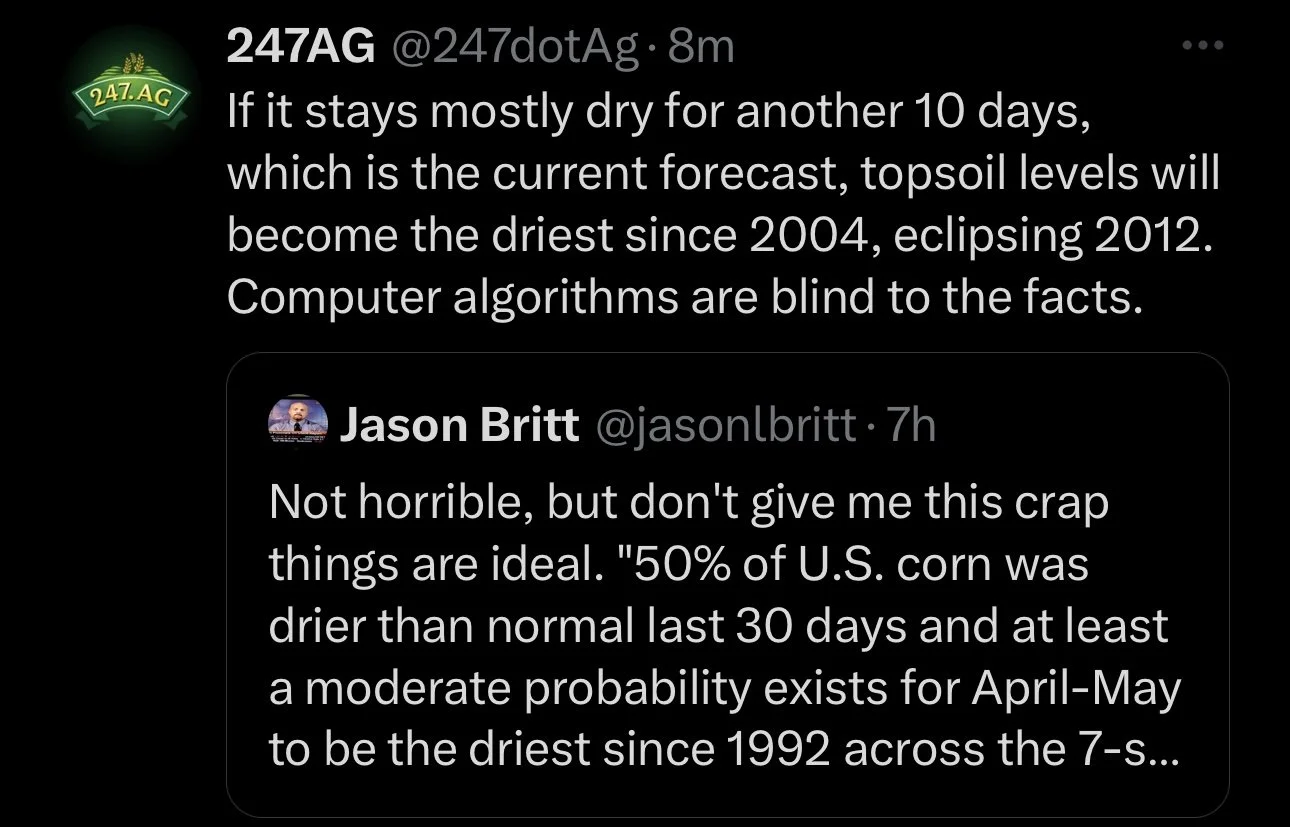Open the @247dotAg handle link

[x=508, y=46]
